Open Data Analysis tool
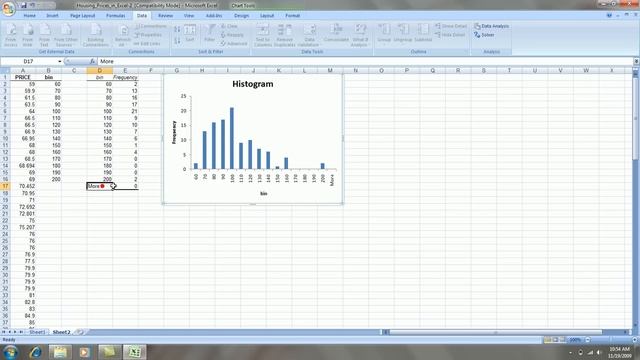This screenshot has height=360, width=640. click(x=491, y=26)
